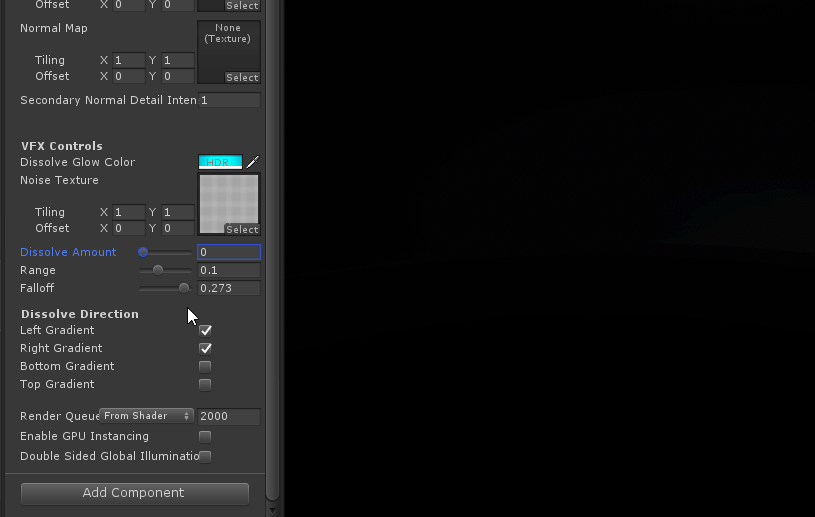This screenshot has height=517, width=815.
Task: Click the Dissolve Glow Color label
Action: click(77, 162)
